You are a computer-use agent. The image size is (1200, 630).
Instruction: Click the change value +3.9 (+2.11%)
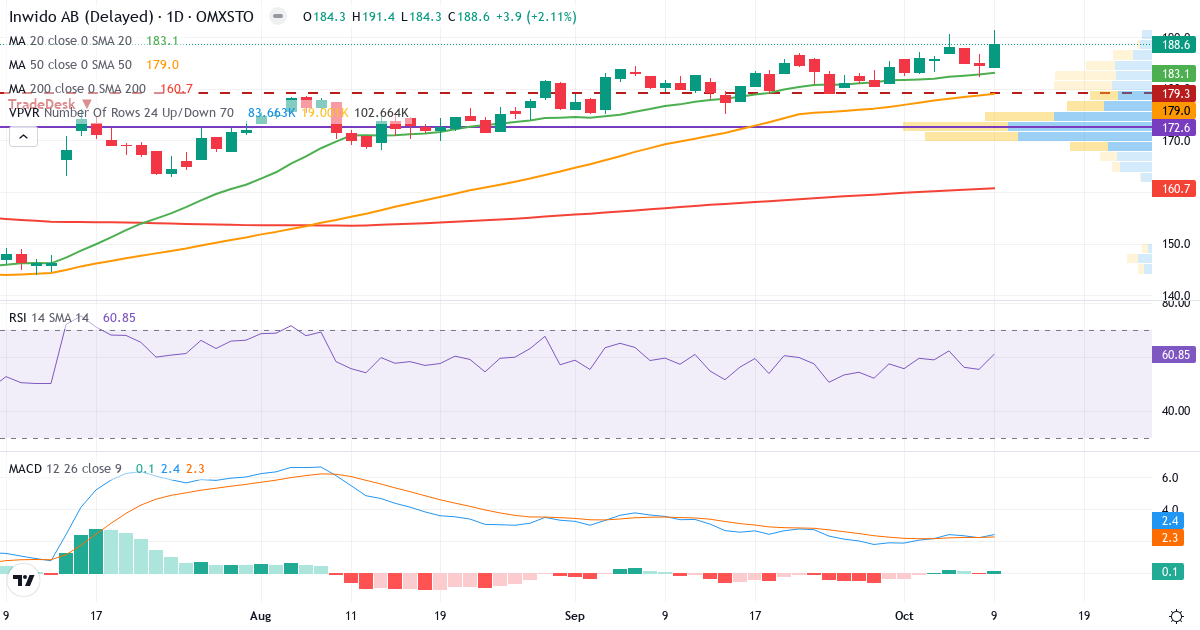pos(535,17)
